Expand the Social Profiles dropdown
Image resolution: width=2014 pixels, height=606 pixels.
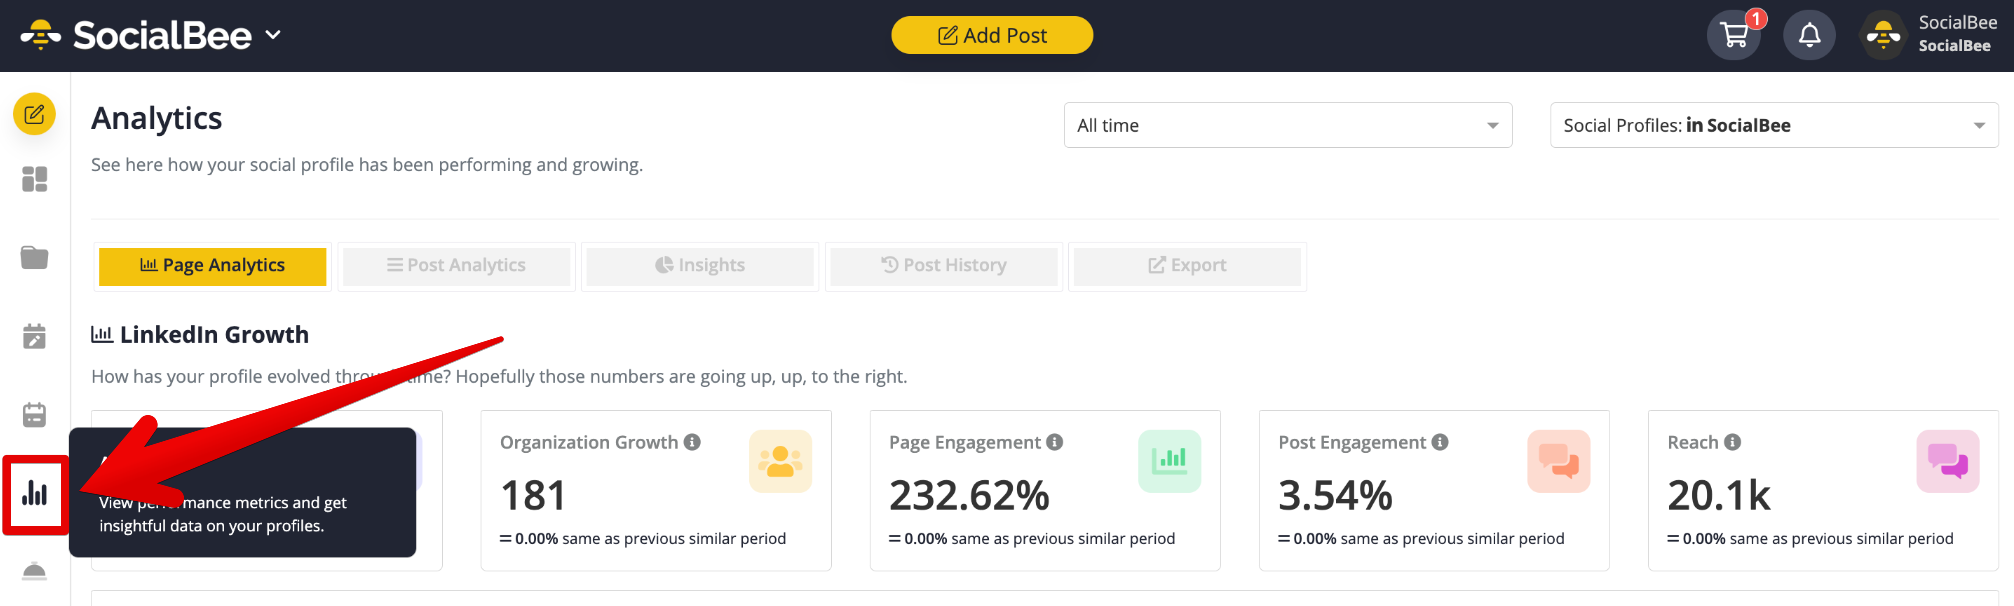(1774, 125)
